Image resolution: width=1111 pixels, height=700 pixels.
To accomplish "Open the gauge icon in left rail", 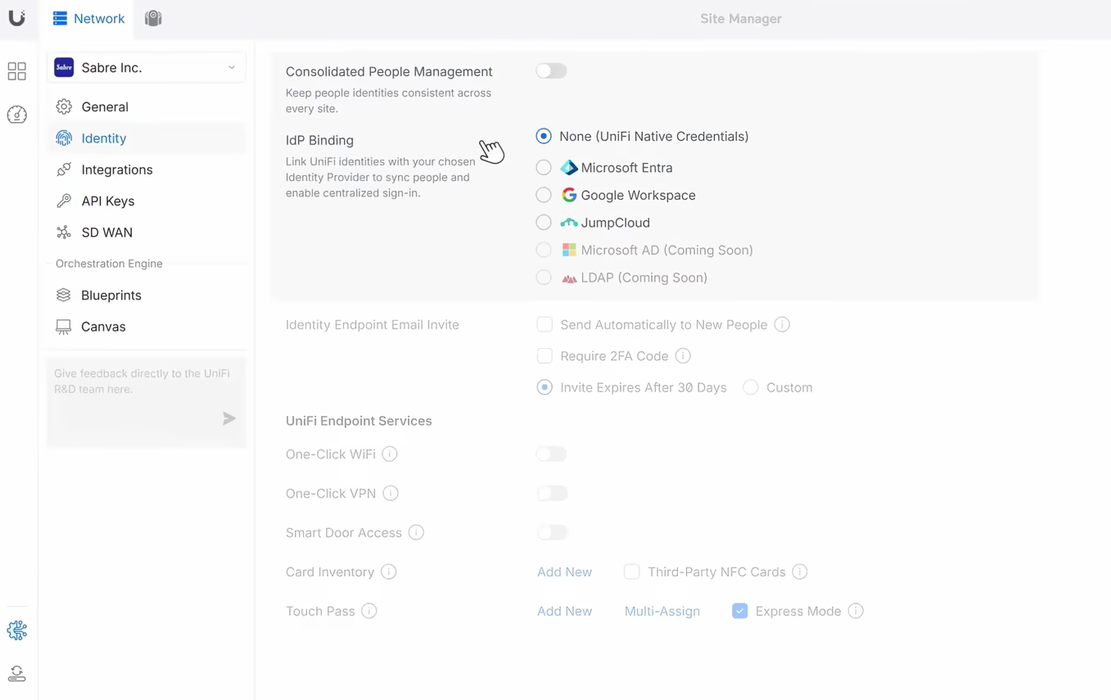I will pyautogui.click(x=17, y=115).
